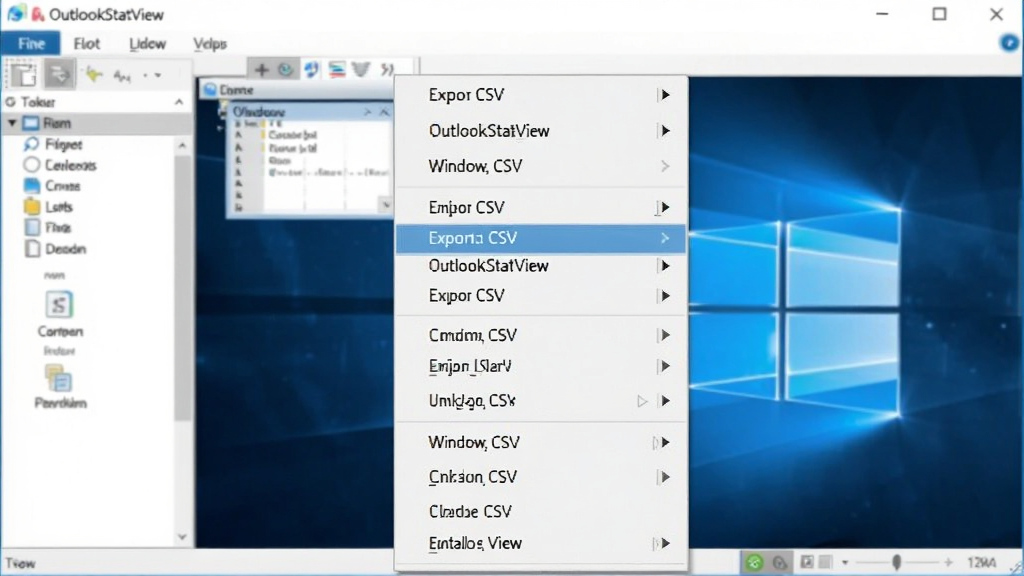Select the Deodn document item
The width and height of the screenshot is (1024, 576).
point(55,249)
